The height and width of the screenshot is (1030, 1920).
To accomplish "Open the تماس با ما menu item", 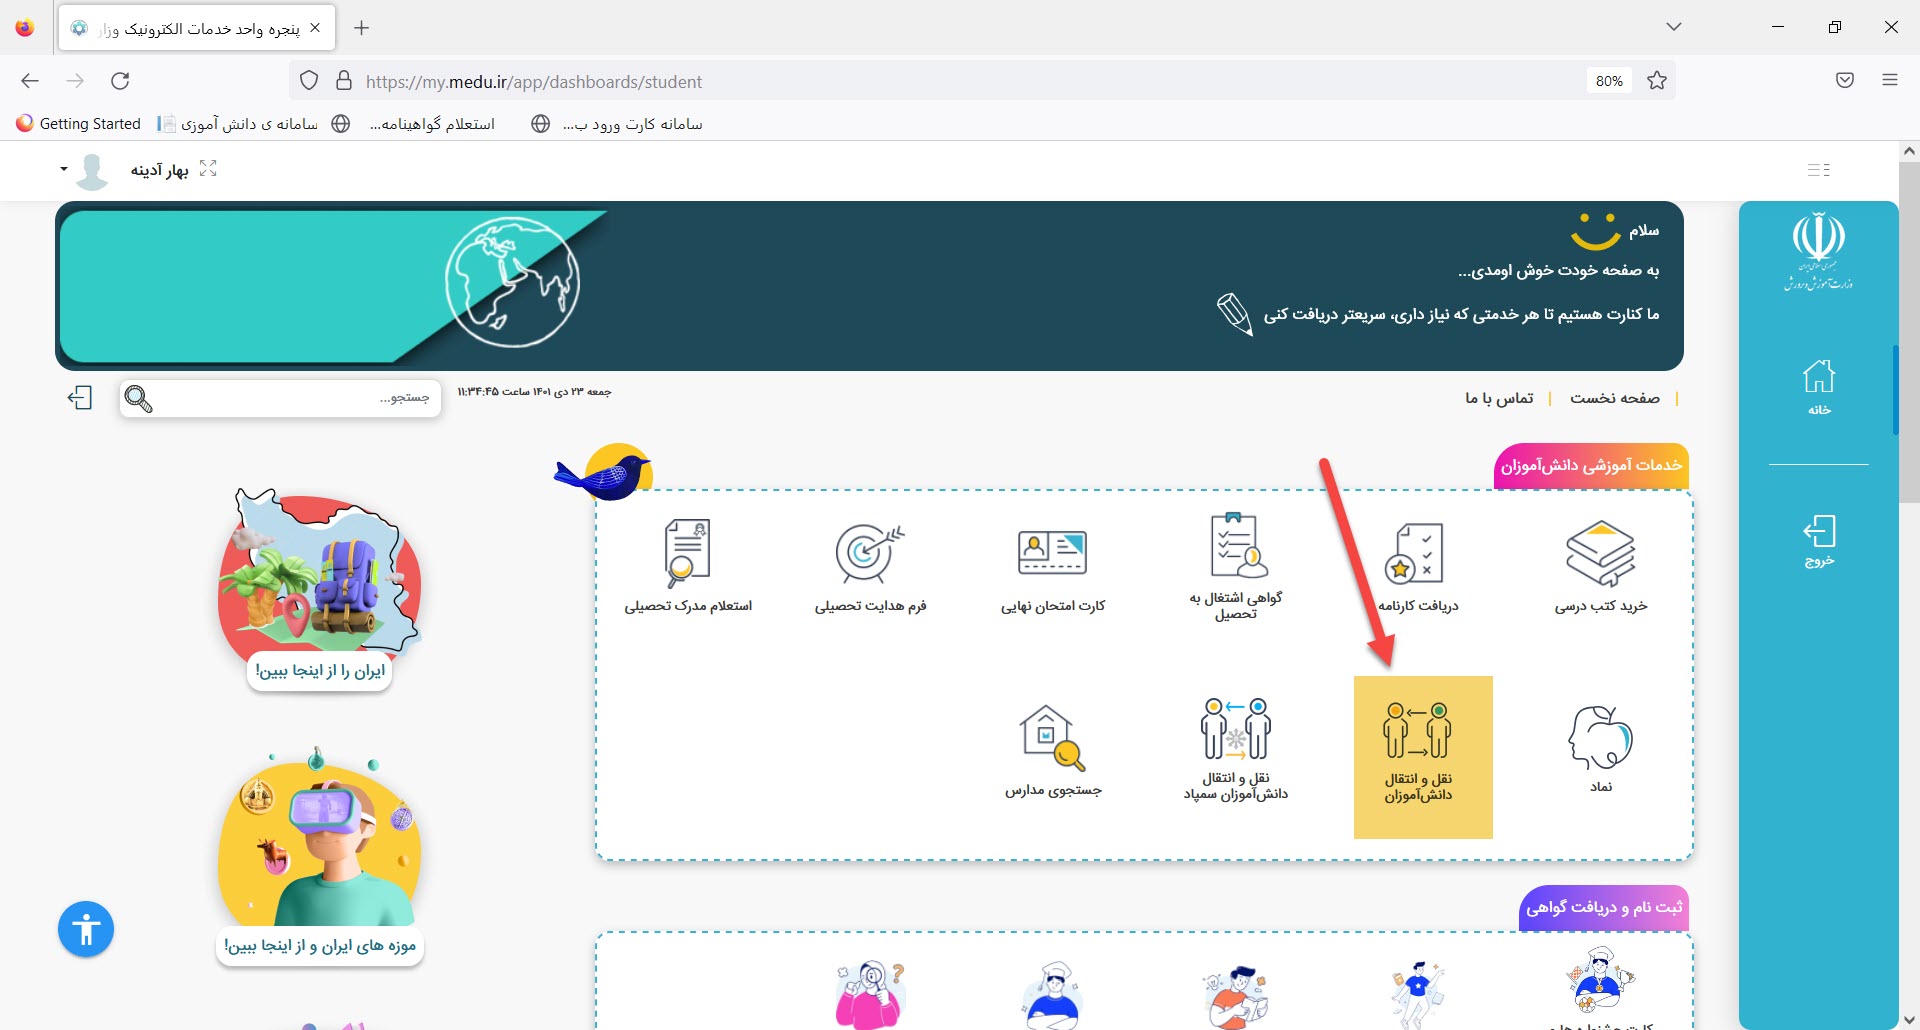I will tap(1499, 398).
